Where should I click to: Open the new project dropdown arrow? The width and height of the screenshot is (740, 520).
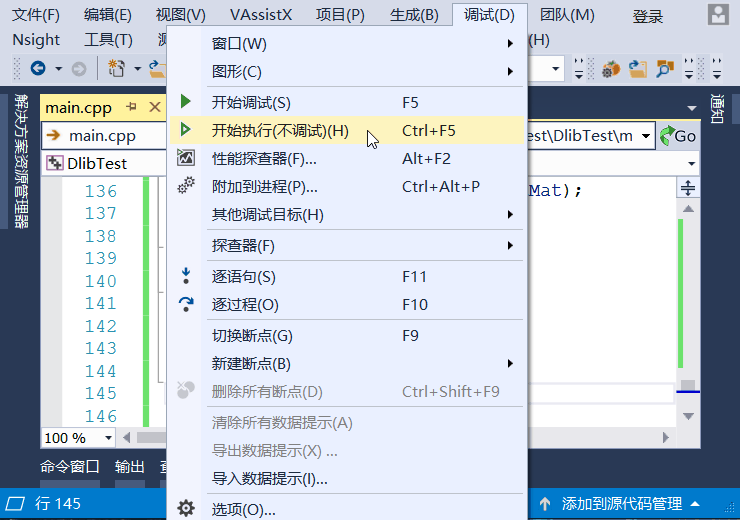(137, 69)
